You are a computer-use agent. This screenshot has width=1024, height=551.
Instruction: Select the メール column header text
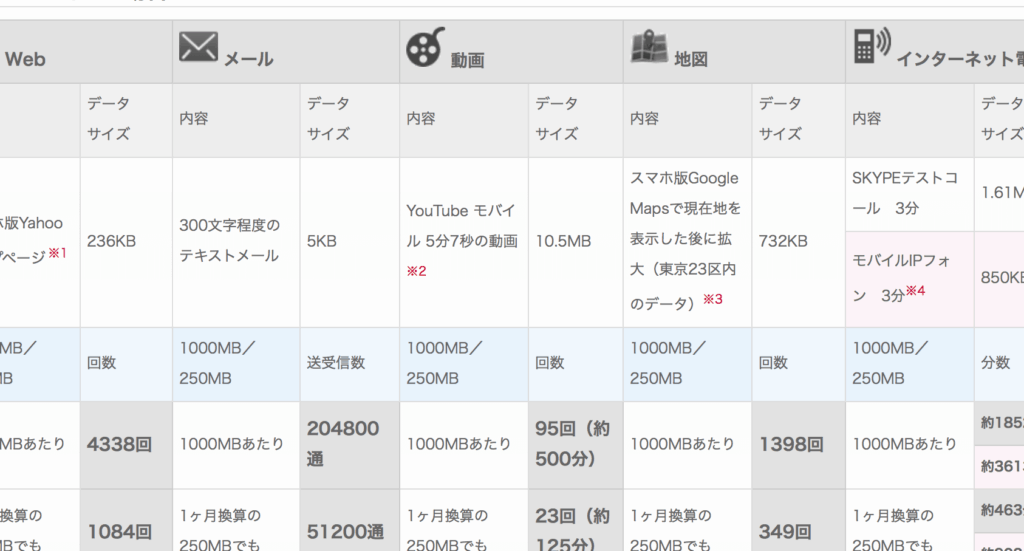pos(248,59)
